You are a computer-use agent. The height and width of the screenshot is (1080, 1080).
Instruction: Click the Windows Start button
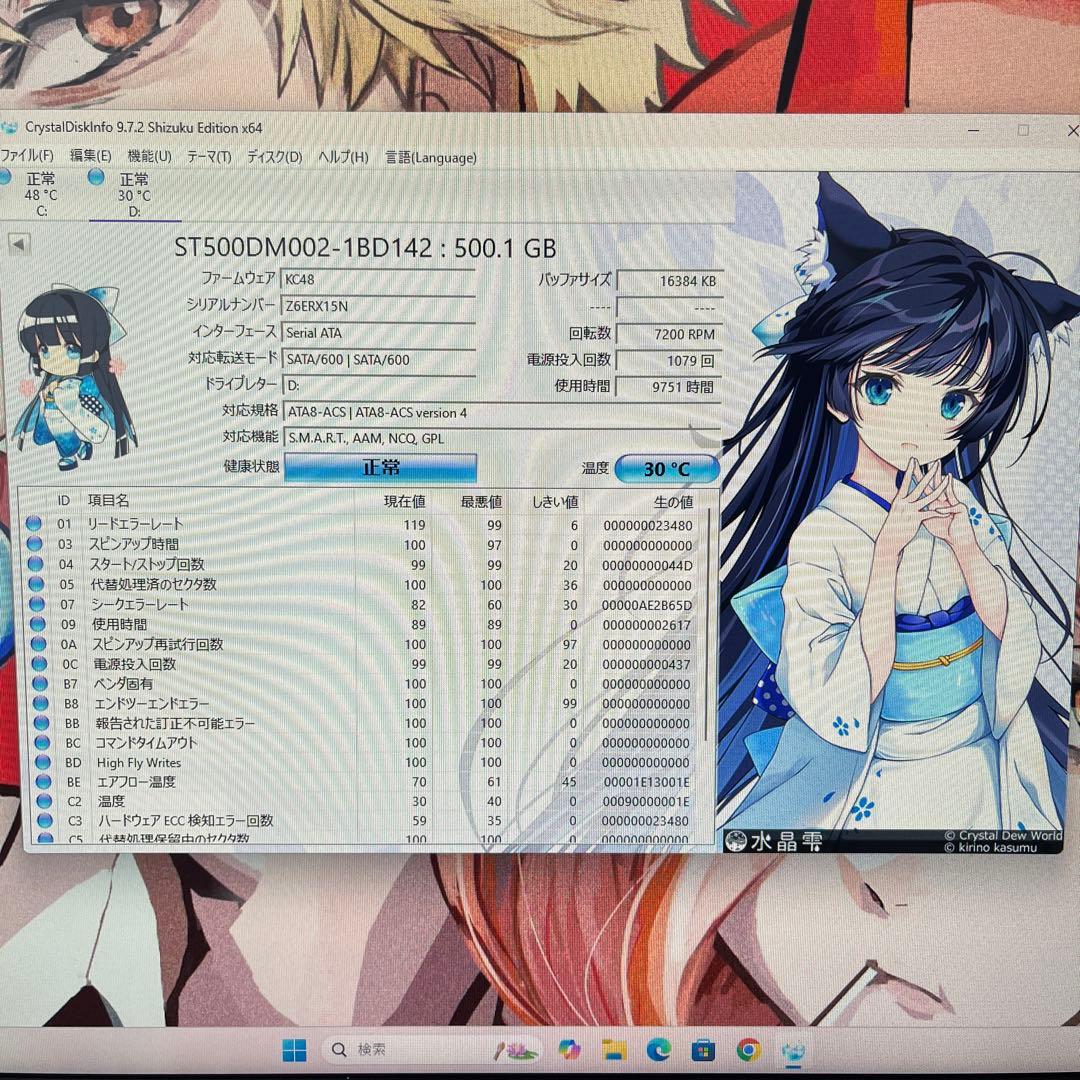[294, 1050]
